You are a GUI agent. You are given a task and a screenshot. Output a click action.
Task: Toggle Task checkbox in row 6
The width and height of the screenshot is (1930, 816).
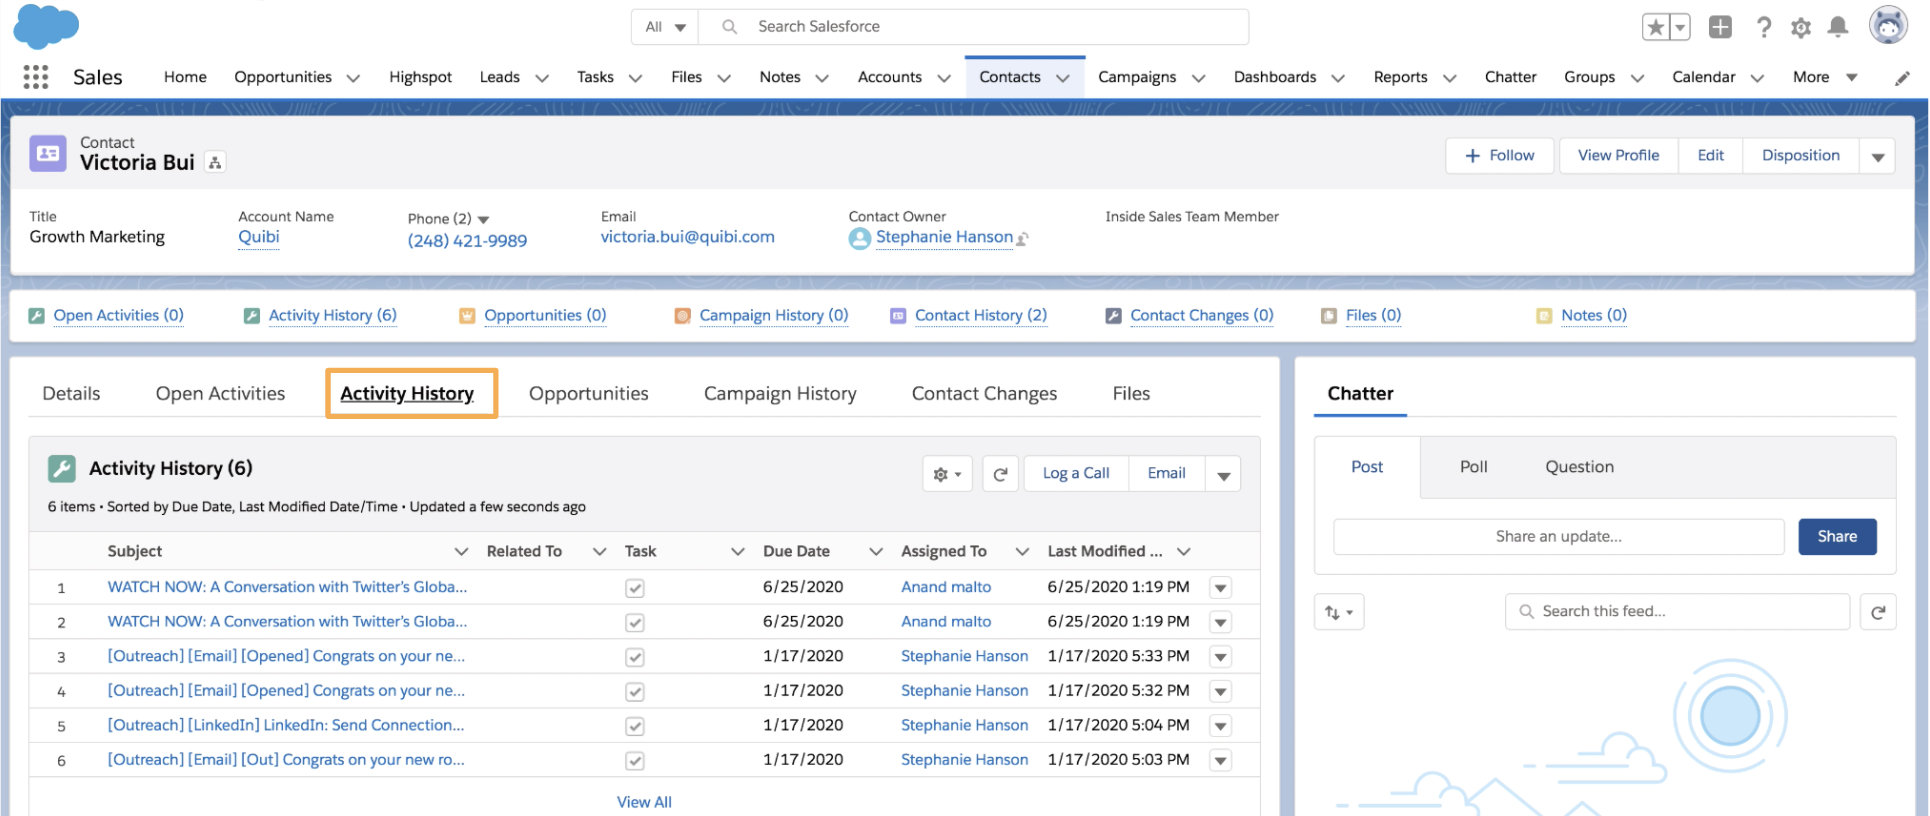[635, 761]
